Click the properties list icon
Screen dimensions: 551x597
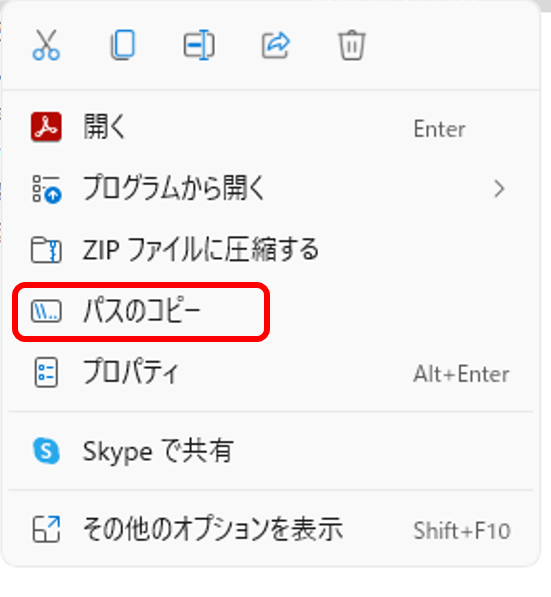pos(46,372)
